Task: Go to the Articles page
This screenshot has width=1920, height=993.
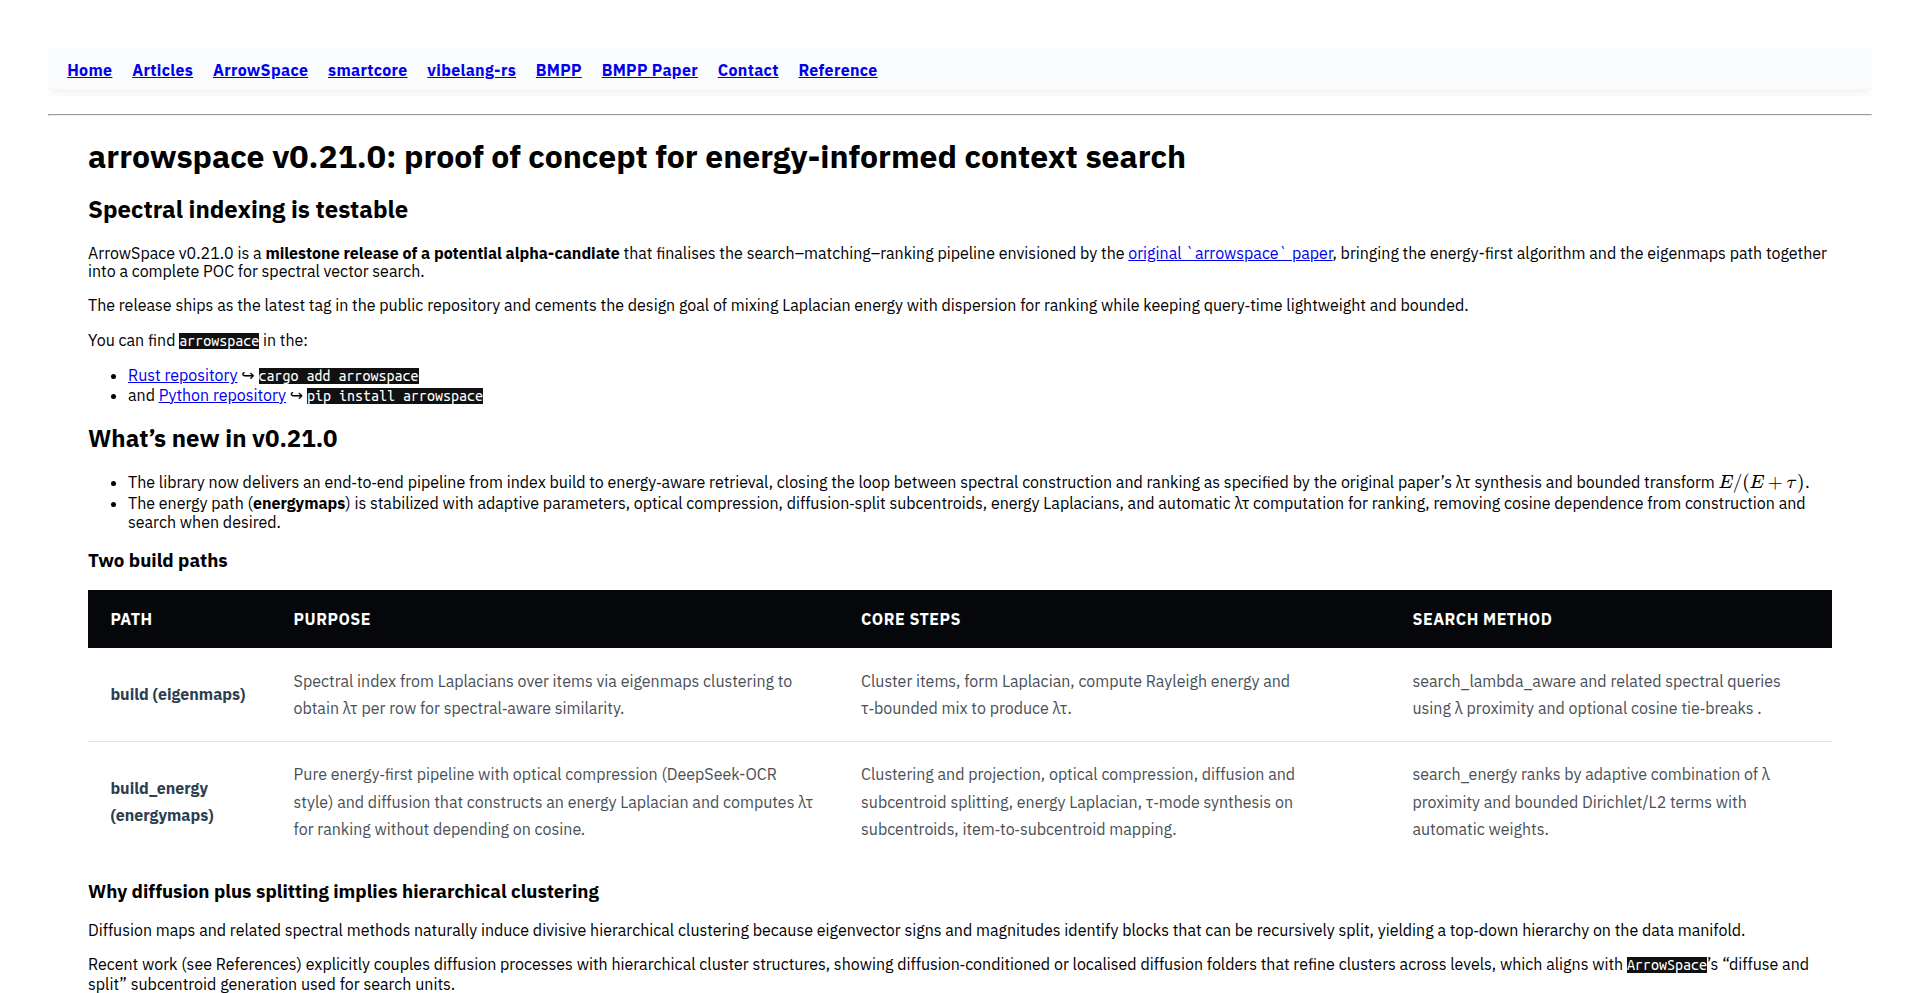Action: [x=162, y=70]
